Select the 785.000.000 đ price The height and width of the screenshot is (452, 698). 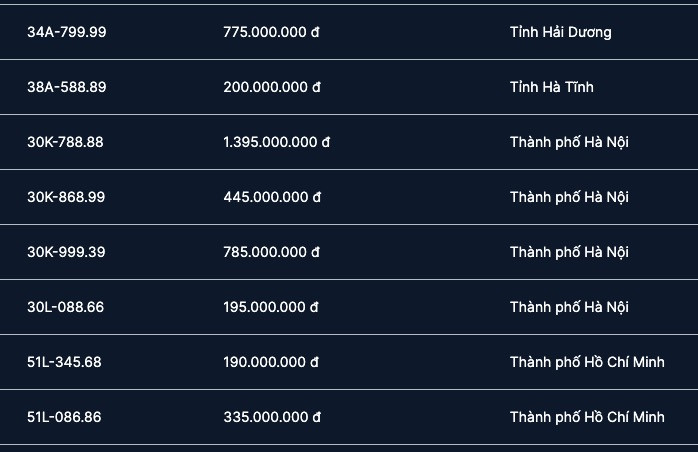click(x=271, y=252)
